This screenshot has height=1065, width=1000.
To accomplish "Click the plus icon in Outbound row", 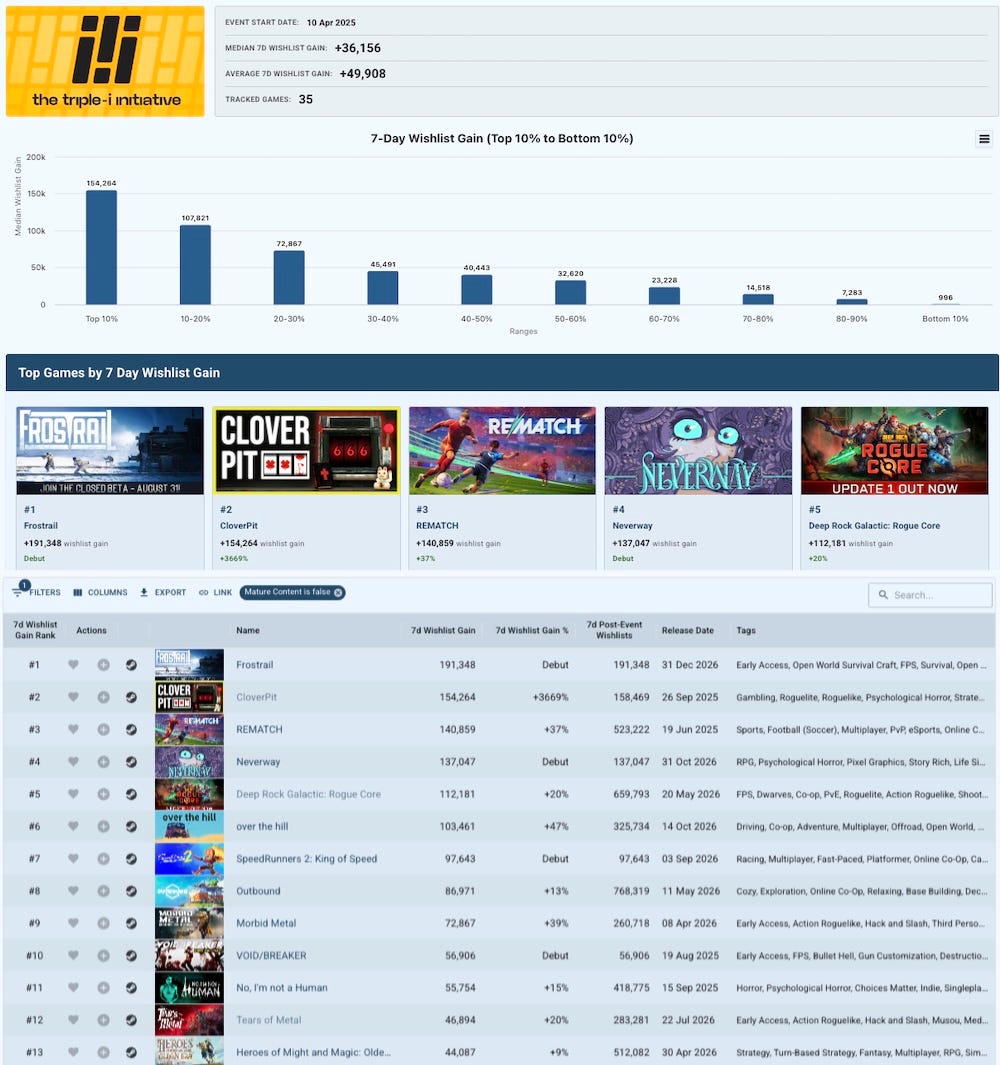I will (x=103, y=890).
